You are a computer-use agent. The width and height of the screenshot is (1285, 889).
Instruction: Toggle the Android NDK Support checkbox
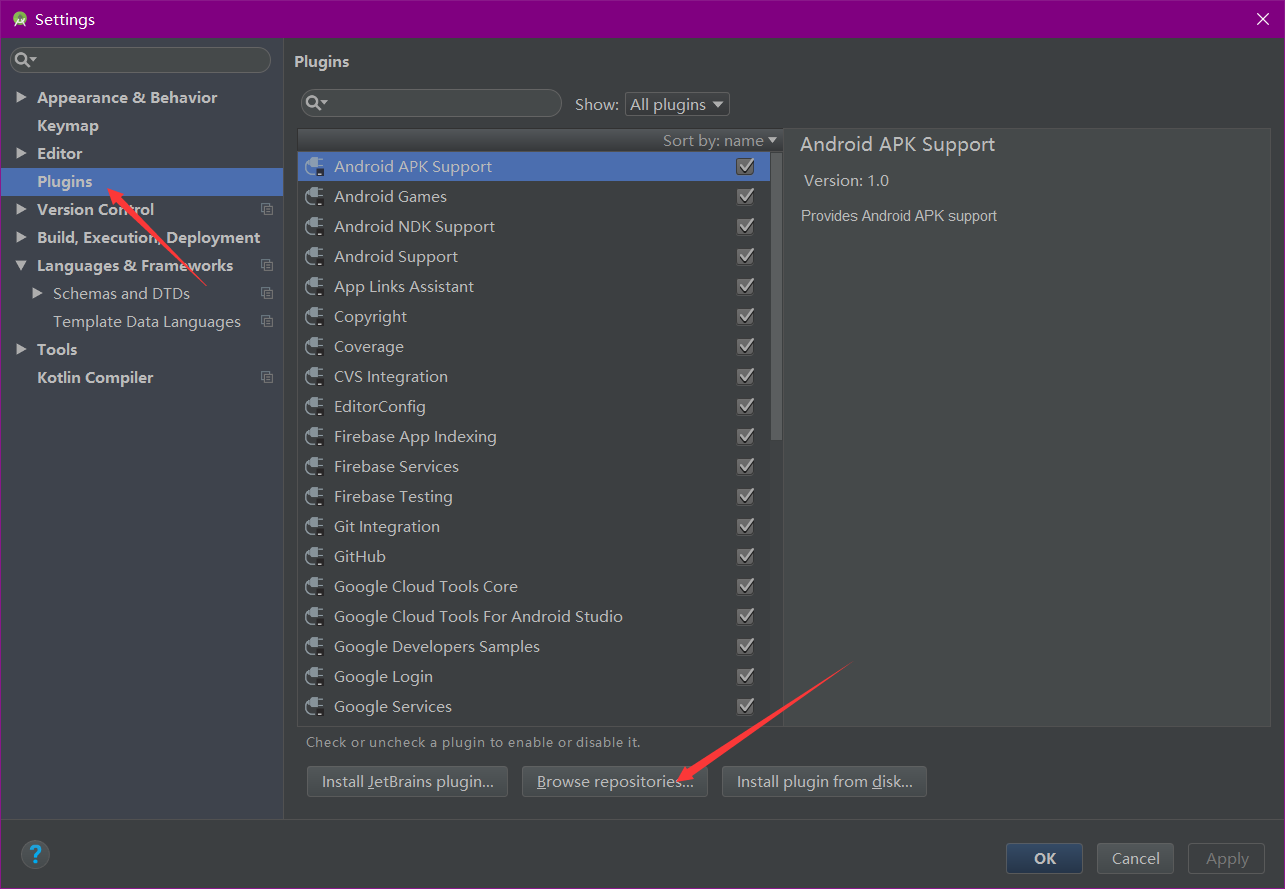click(745, 227)
